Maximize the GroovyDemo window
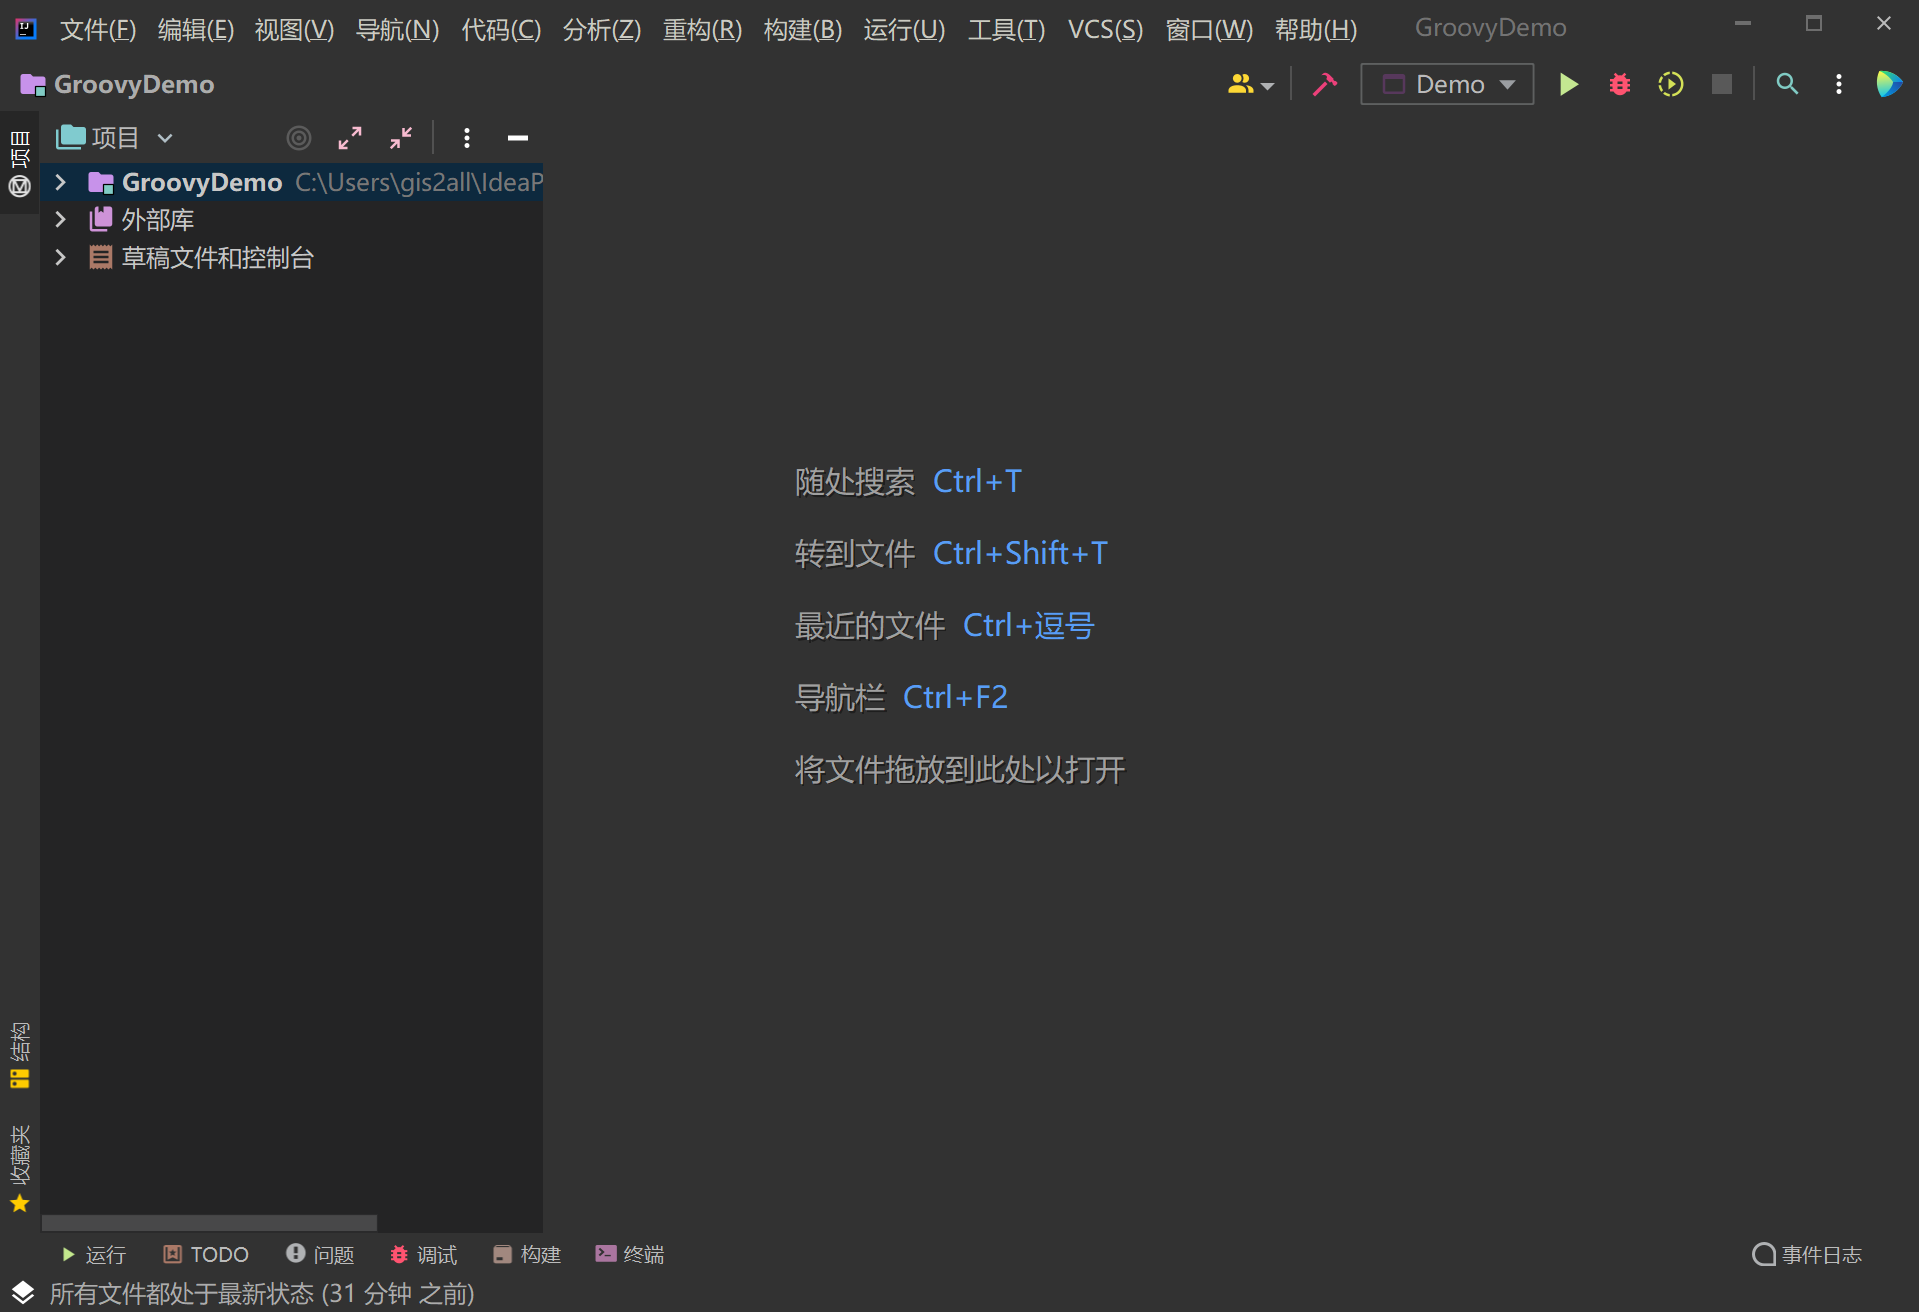The width and height of the screenshot is (1919, 1312). (x=1813, y=23)
